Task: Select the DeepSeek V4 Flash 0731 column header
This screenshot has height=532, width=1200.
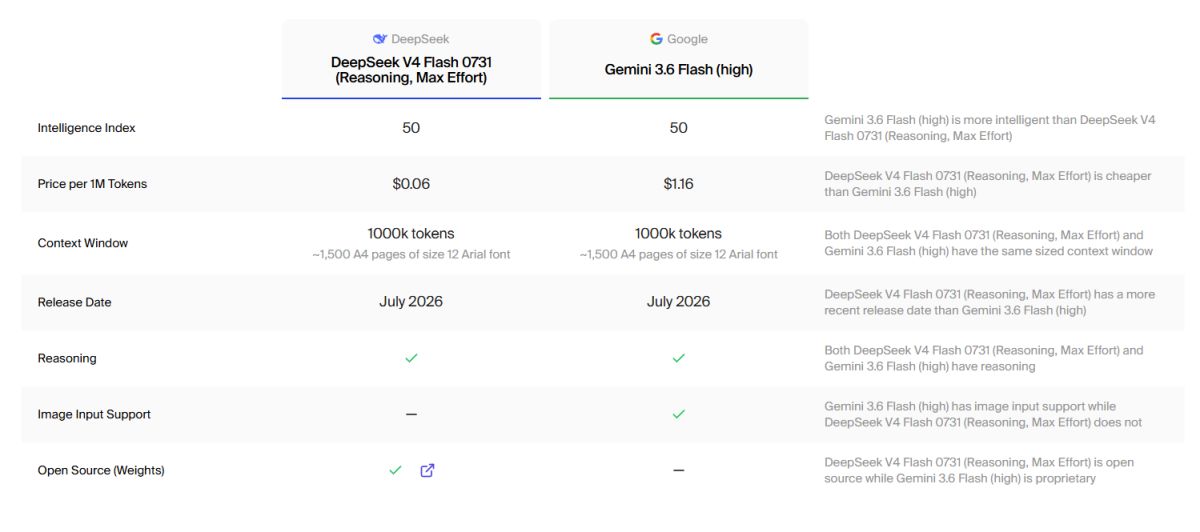Action: coord(411,59)
